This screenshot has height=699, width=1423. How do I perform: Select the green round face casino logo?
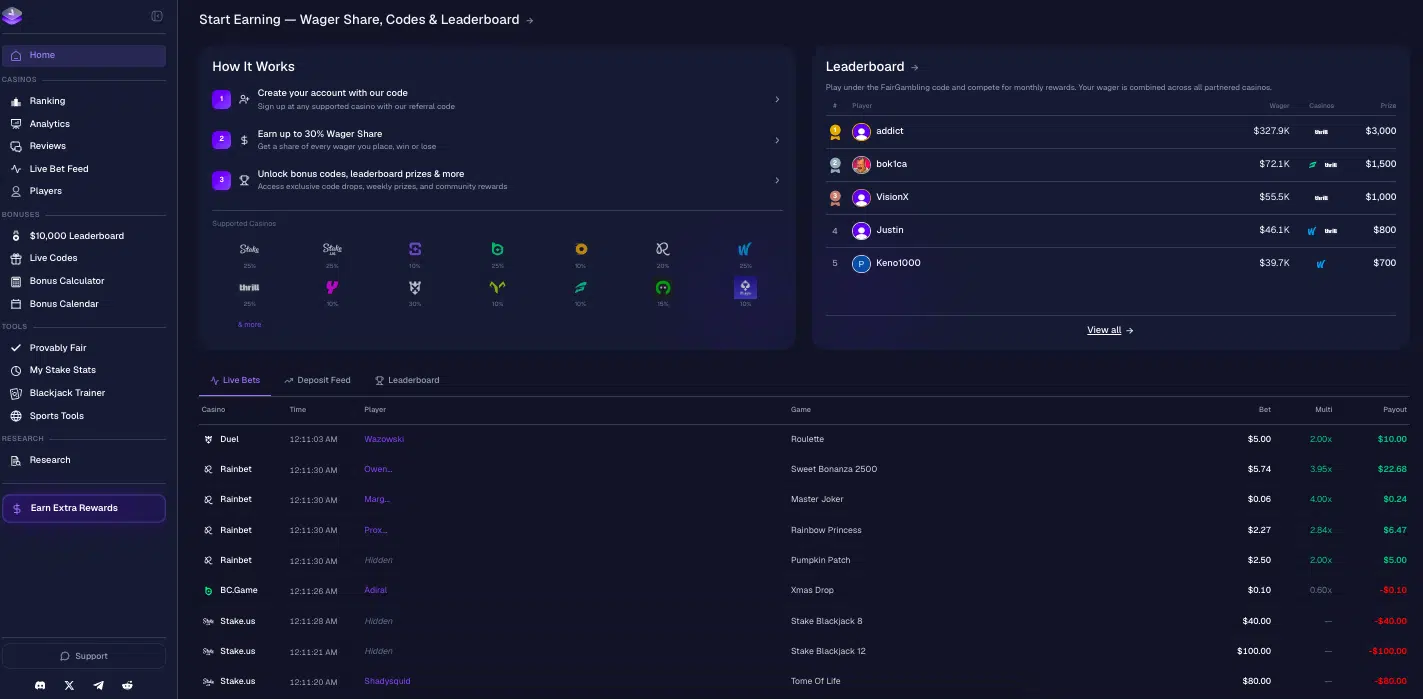(x=662, y=288)
